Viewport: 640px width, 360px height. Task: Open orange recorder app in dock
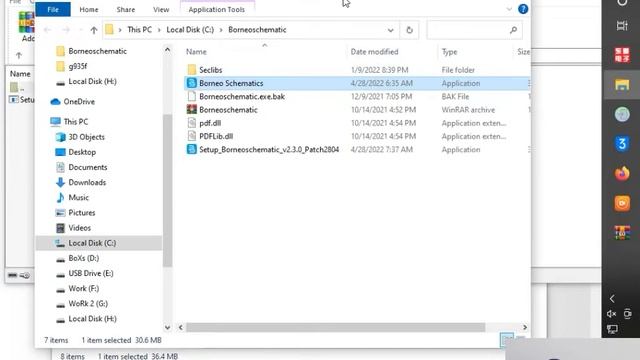click(622, 203)
